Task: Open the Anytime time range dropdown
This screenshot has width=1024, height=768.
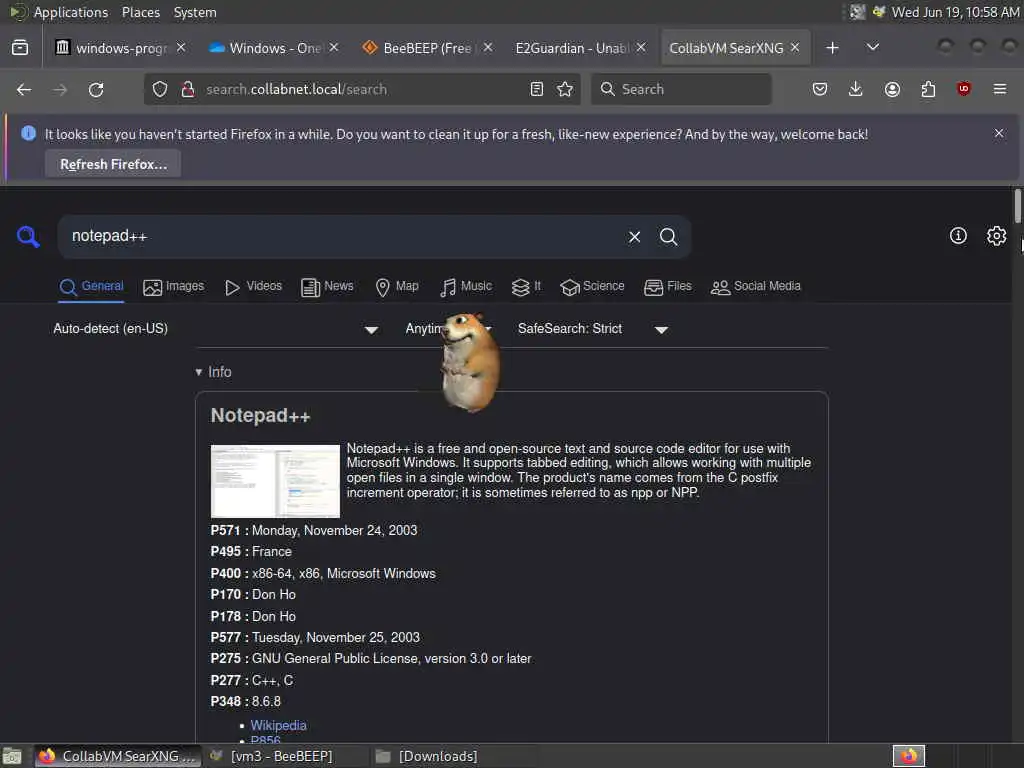Action: coord(449,329)
